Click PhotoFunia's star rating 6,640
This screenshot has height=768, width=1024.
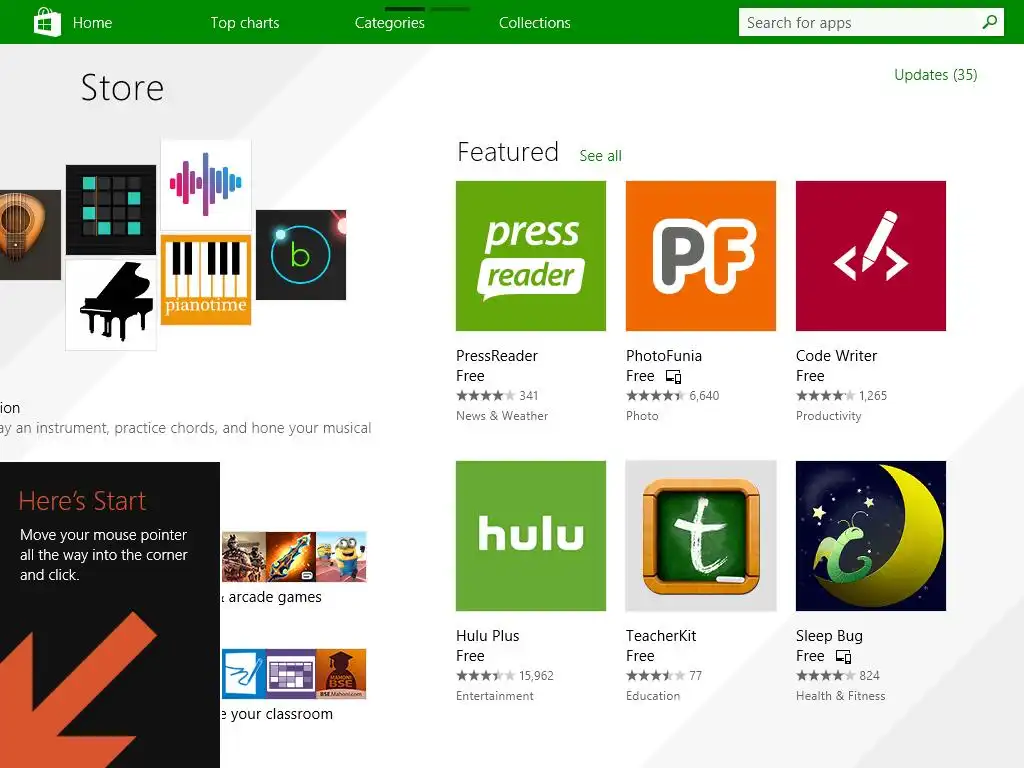click(x=673, y=396)
